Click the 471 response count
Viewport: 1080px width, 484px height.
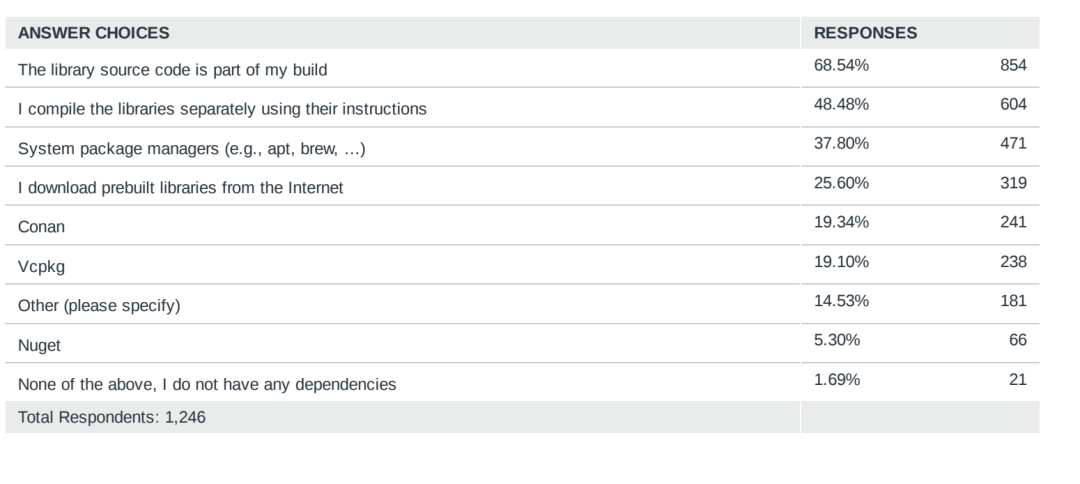(1013, 143)
